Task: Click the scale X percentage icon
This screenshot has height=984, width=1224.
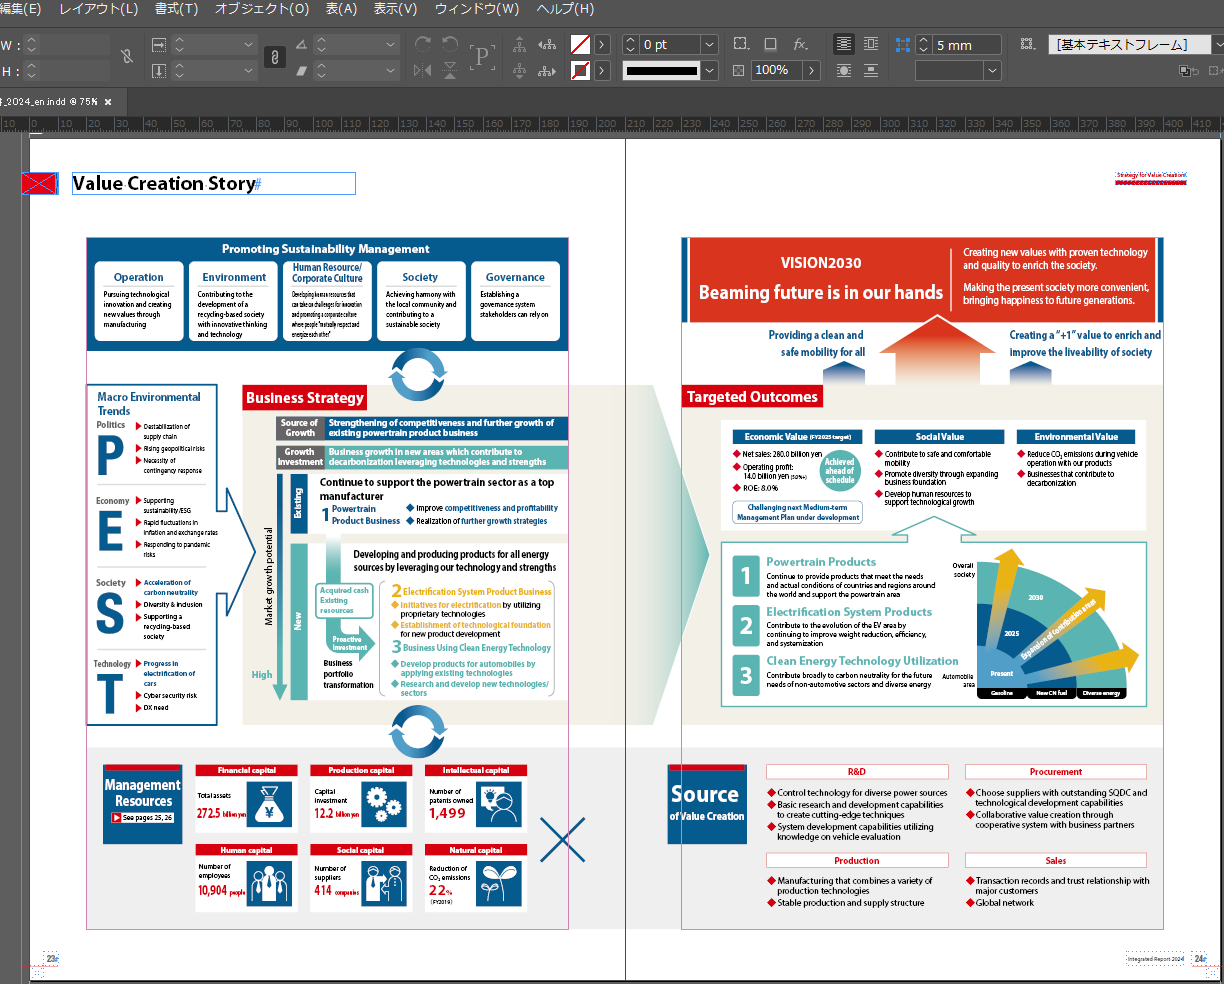Action: point(159,45)
